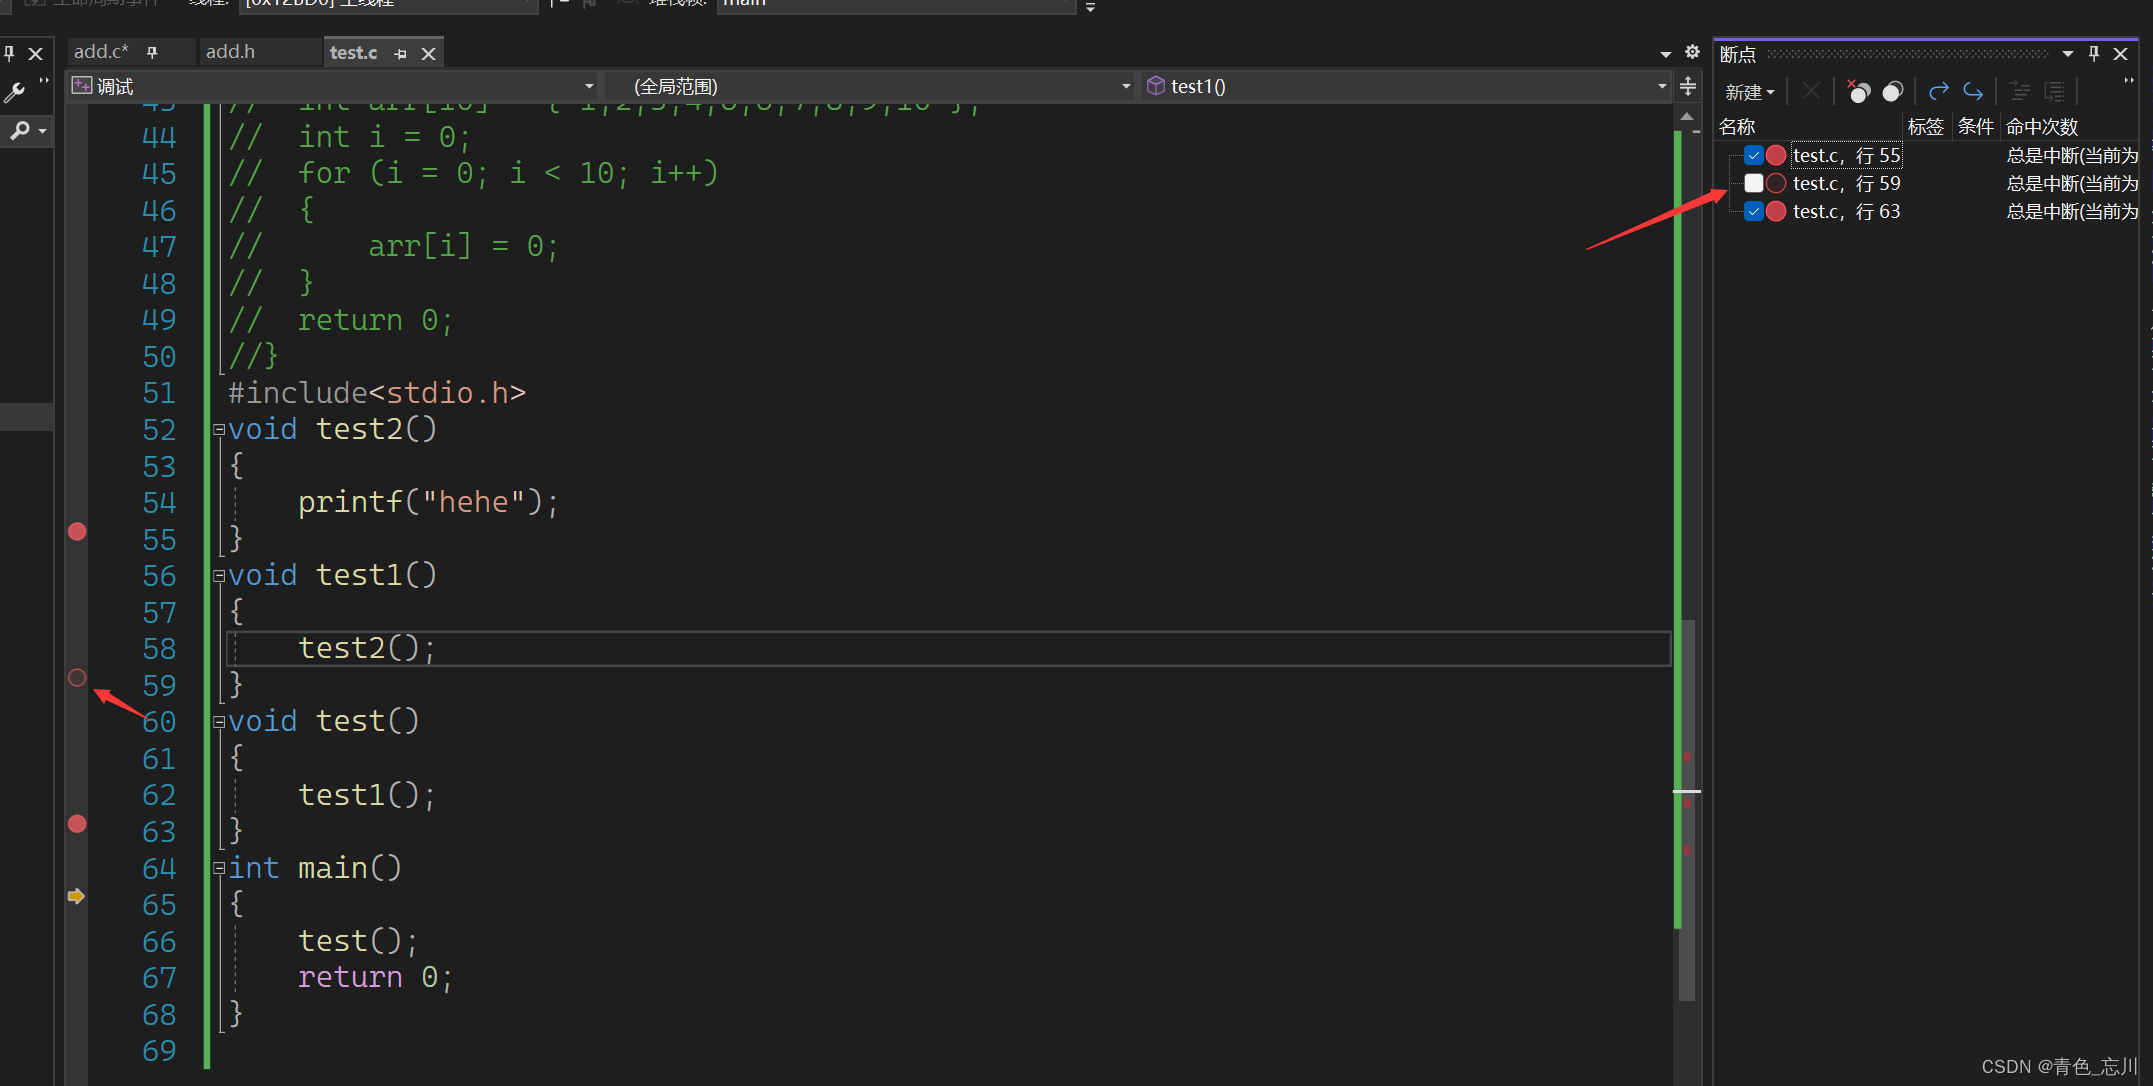The image size is (2153, 1086).
Task: Uncheck the test.c line 55 breakpoint
Action: point(1753,155)
